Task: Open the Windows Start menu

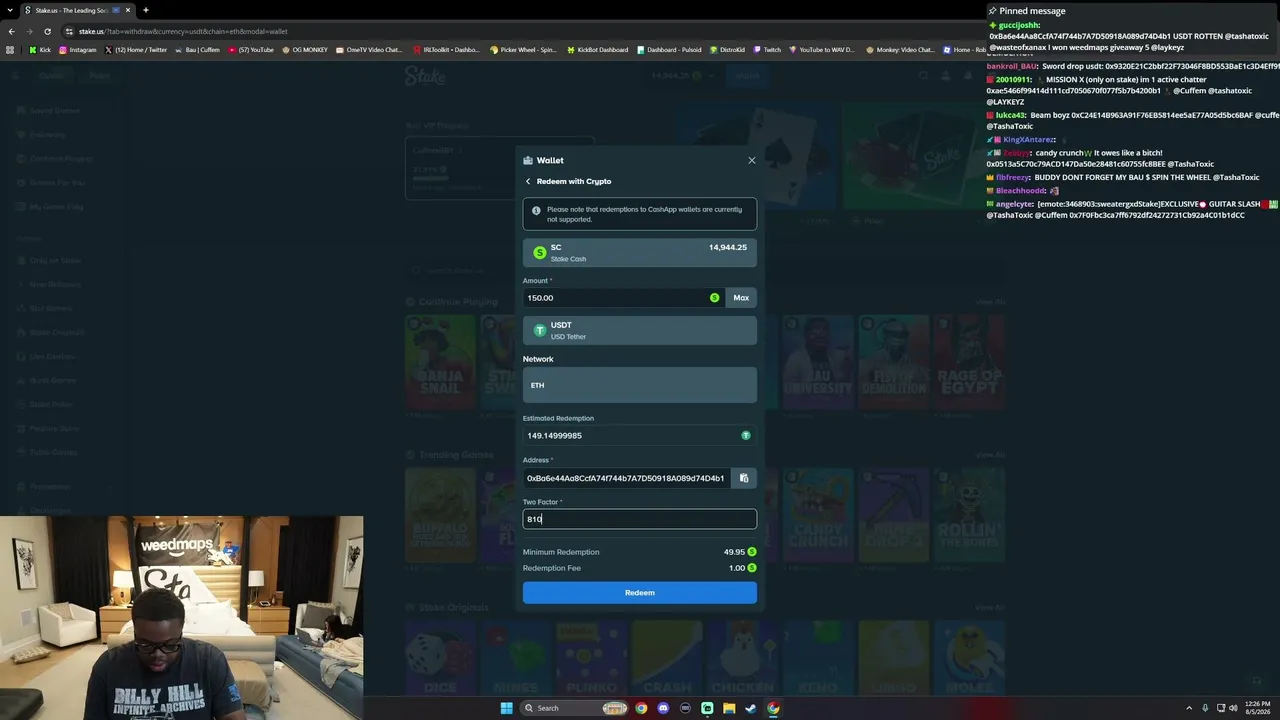Action: pyautogui.click(x=507, y=708)
